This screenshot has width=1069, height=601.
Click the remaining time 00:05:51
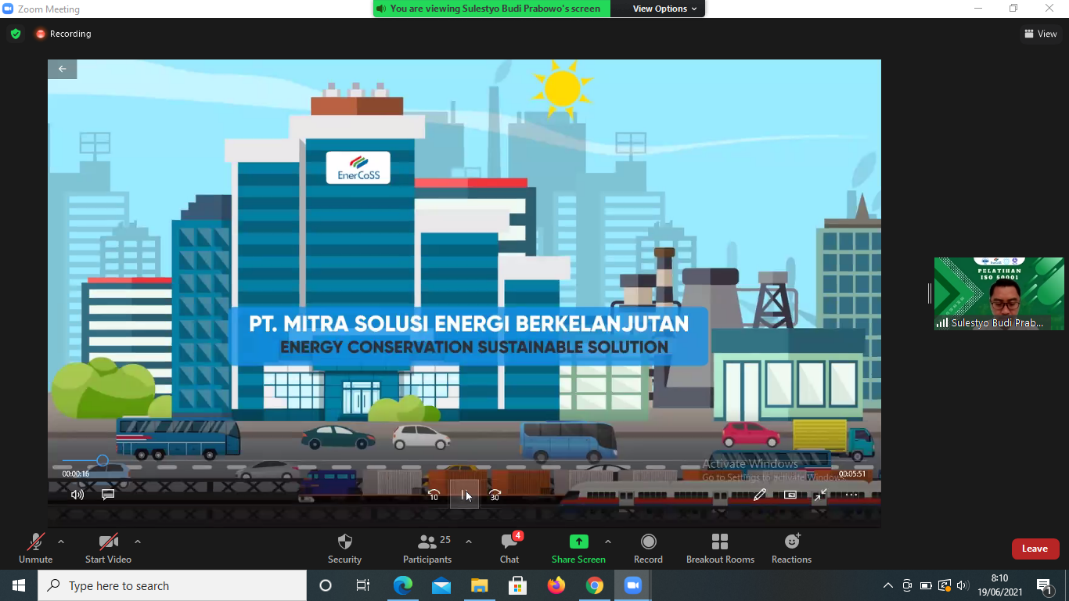point(852,474)
